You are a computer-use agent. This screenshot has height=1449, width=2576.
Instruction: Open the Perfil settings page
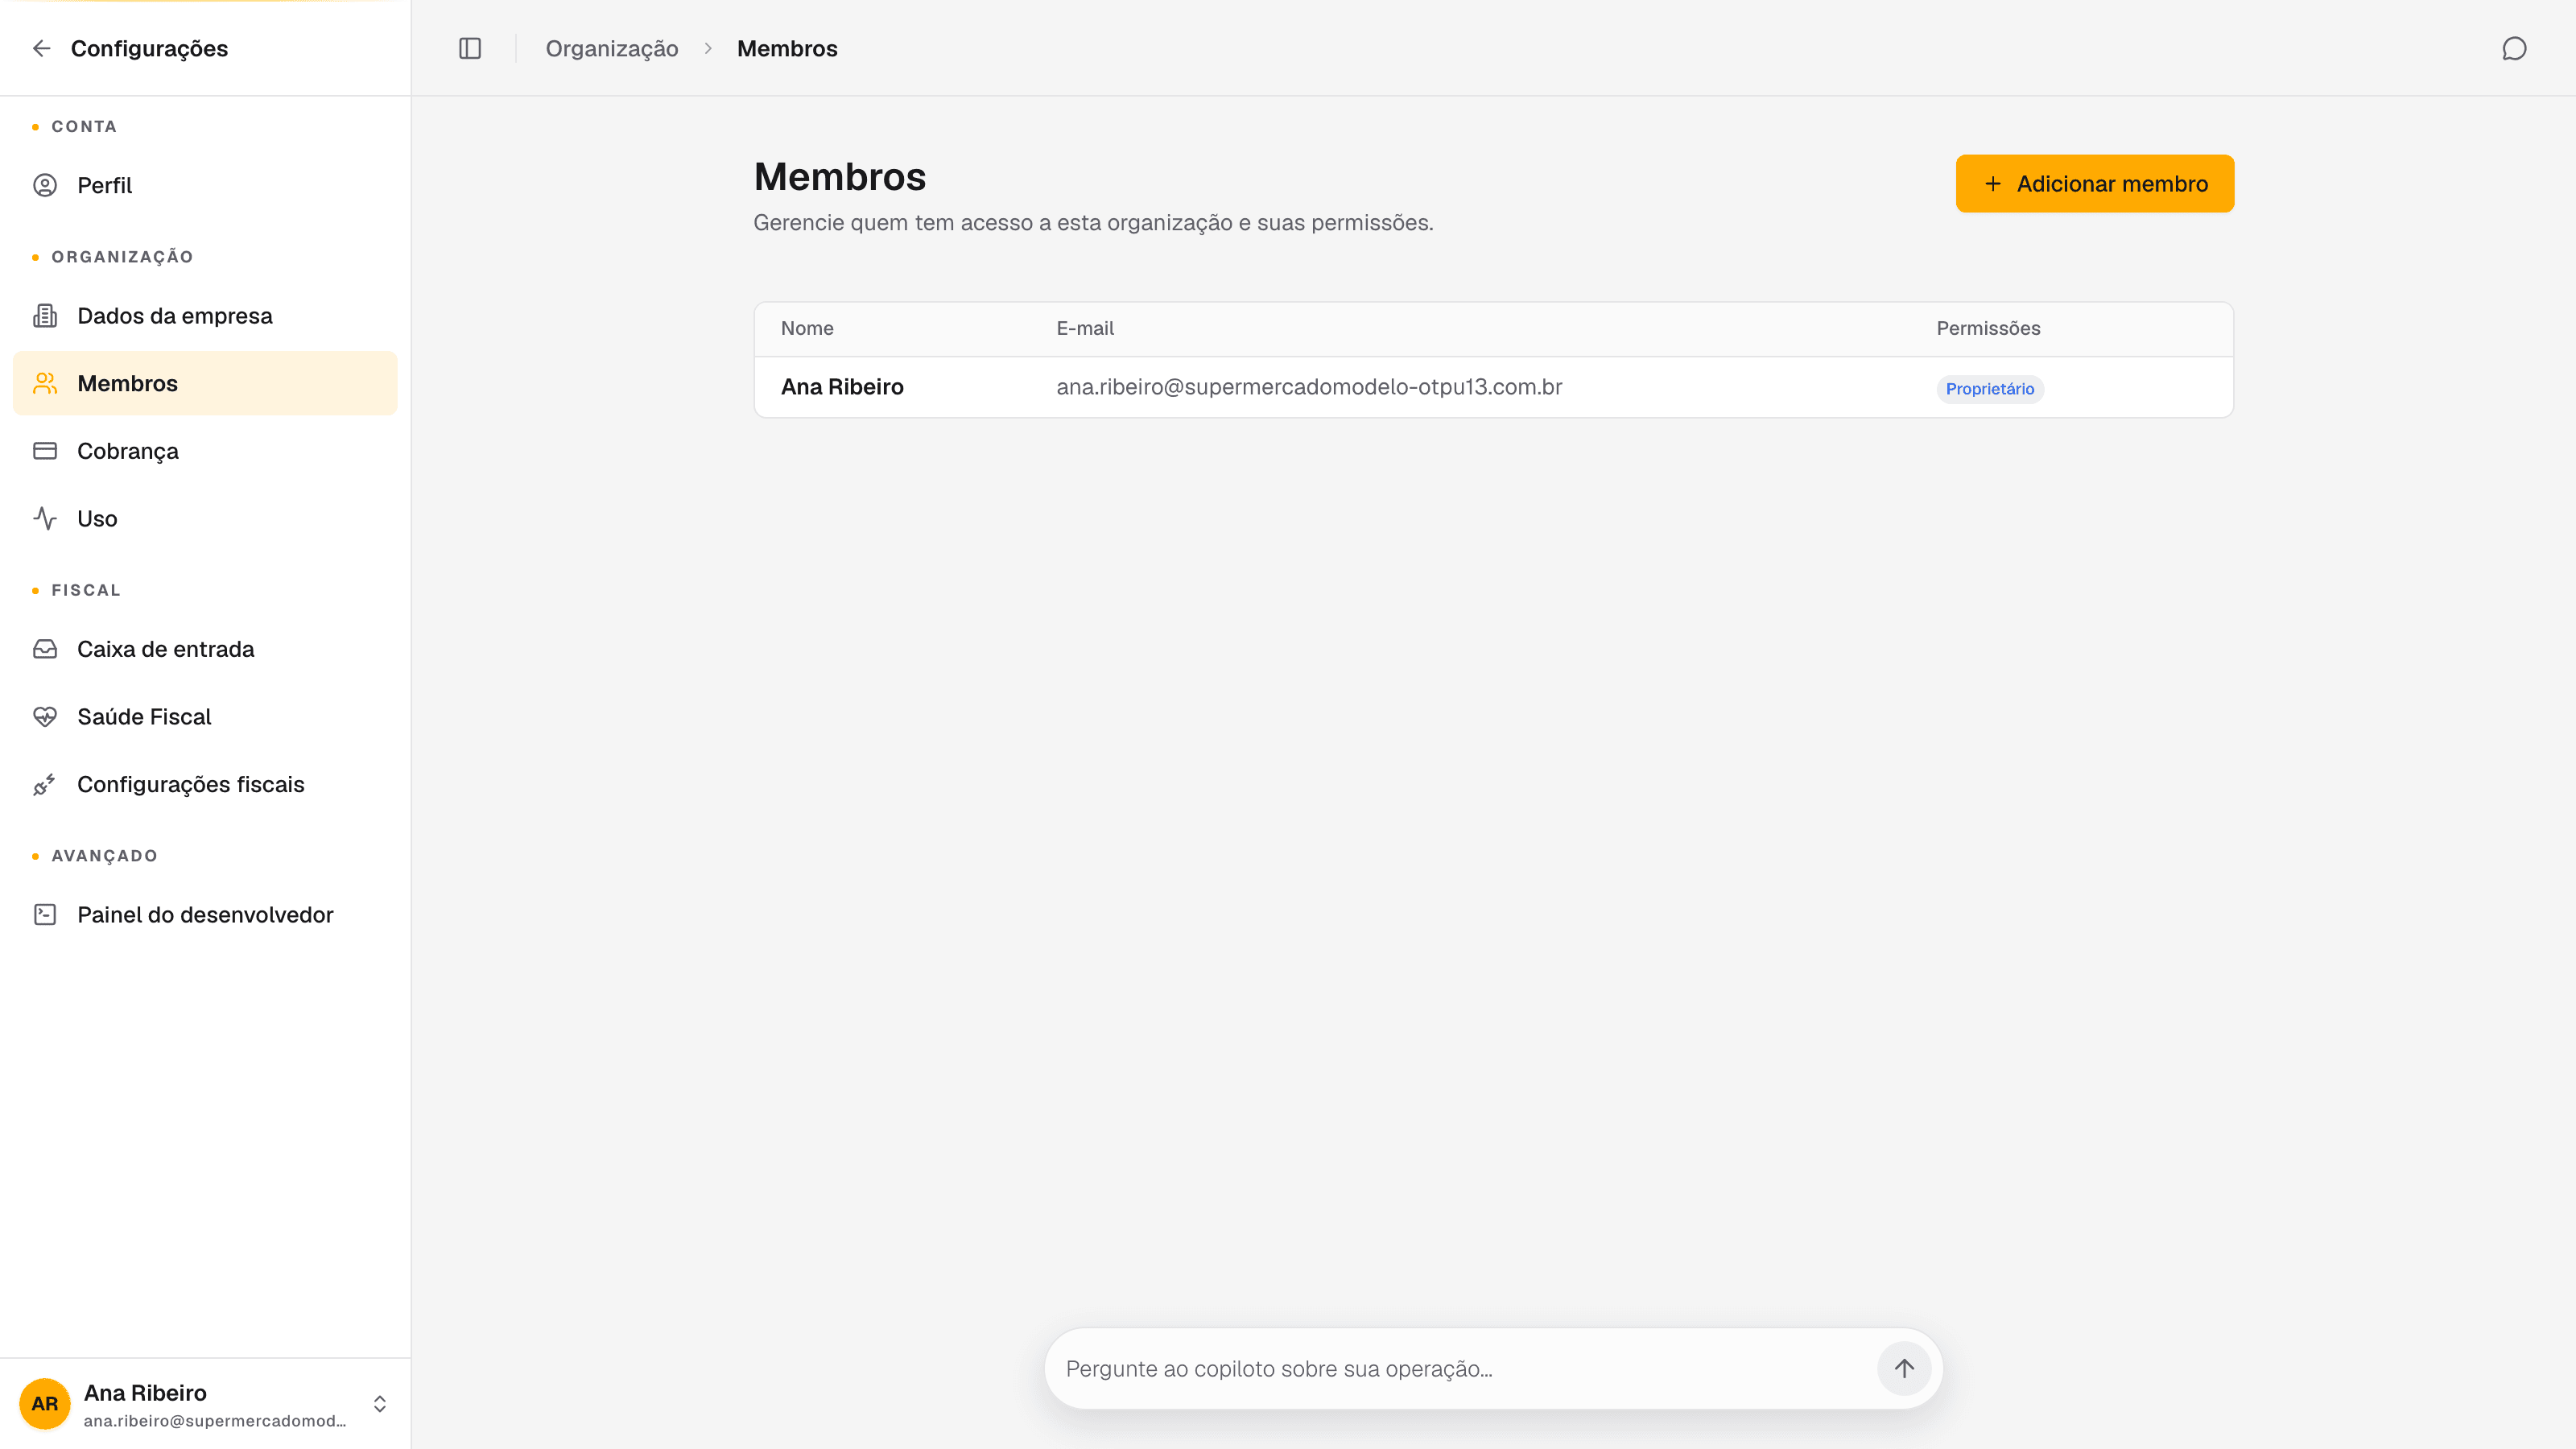pos(205,185)
